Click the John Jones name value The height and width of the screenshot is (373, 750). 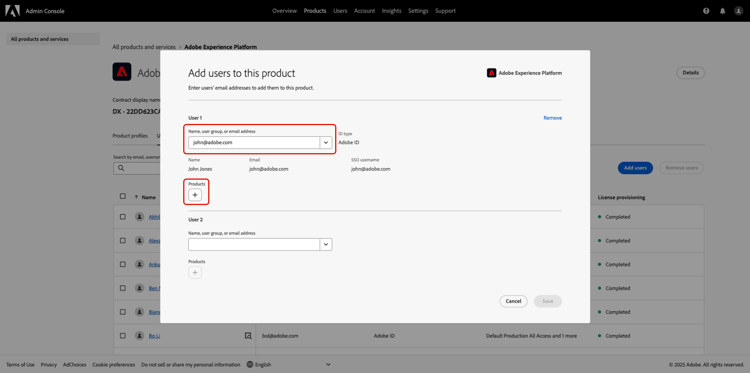point(200,169)
